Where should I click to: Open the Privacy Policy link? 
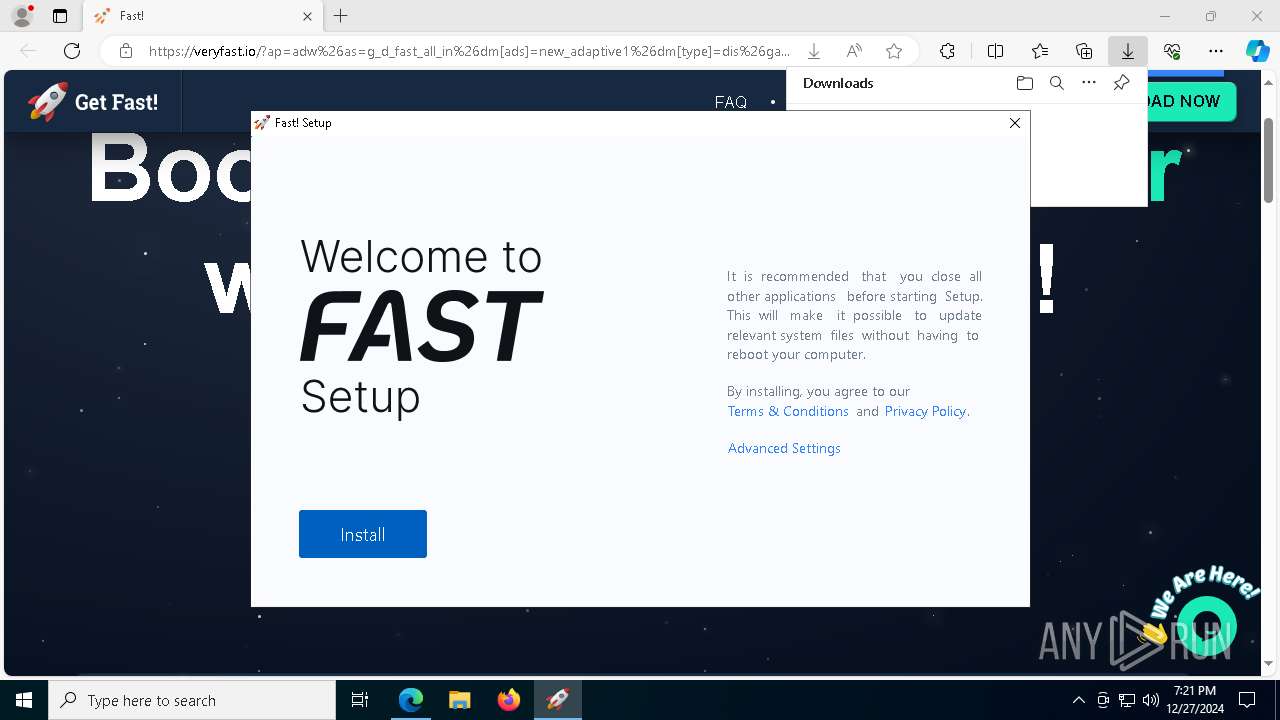point(925,411)
